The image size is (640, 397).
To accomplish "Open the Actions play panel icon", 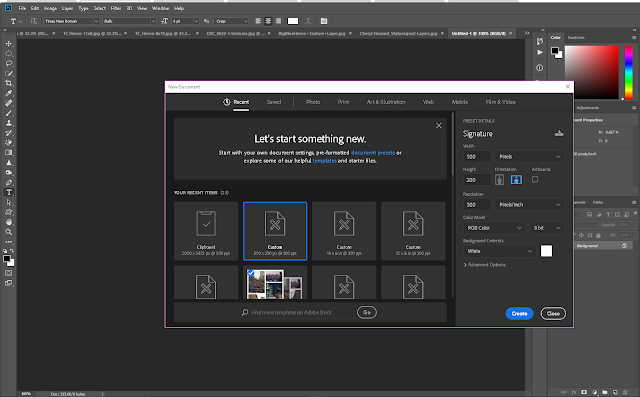I will tap(540, 52).
